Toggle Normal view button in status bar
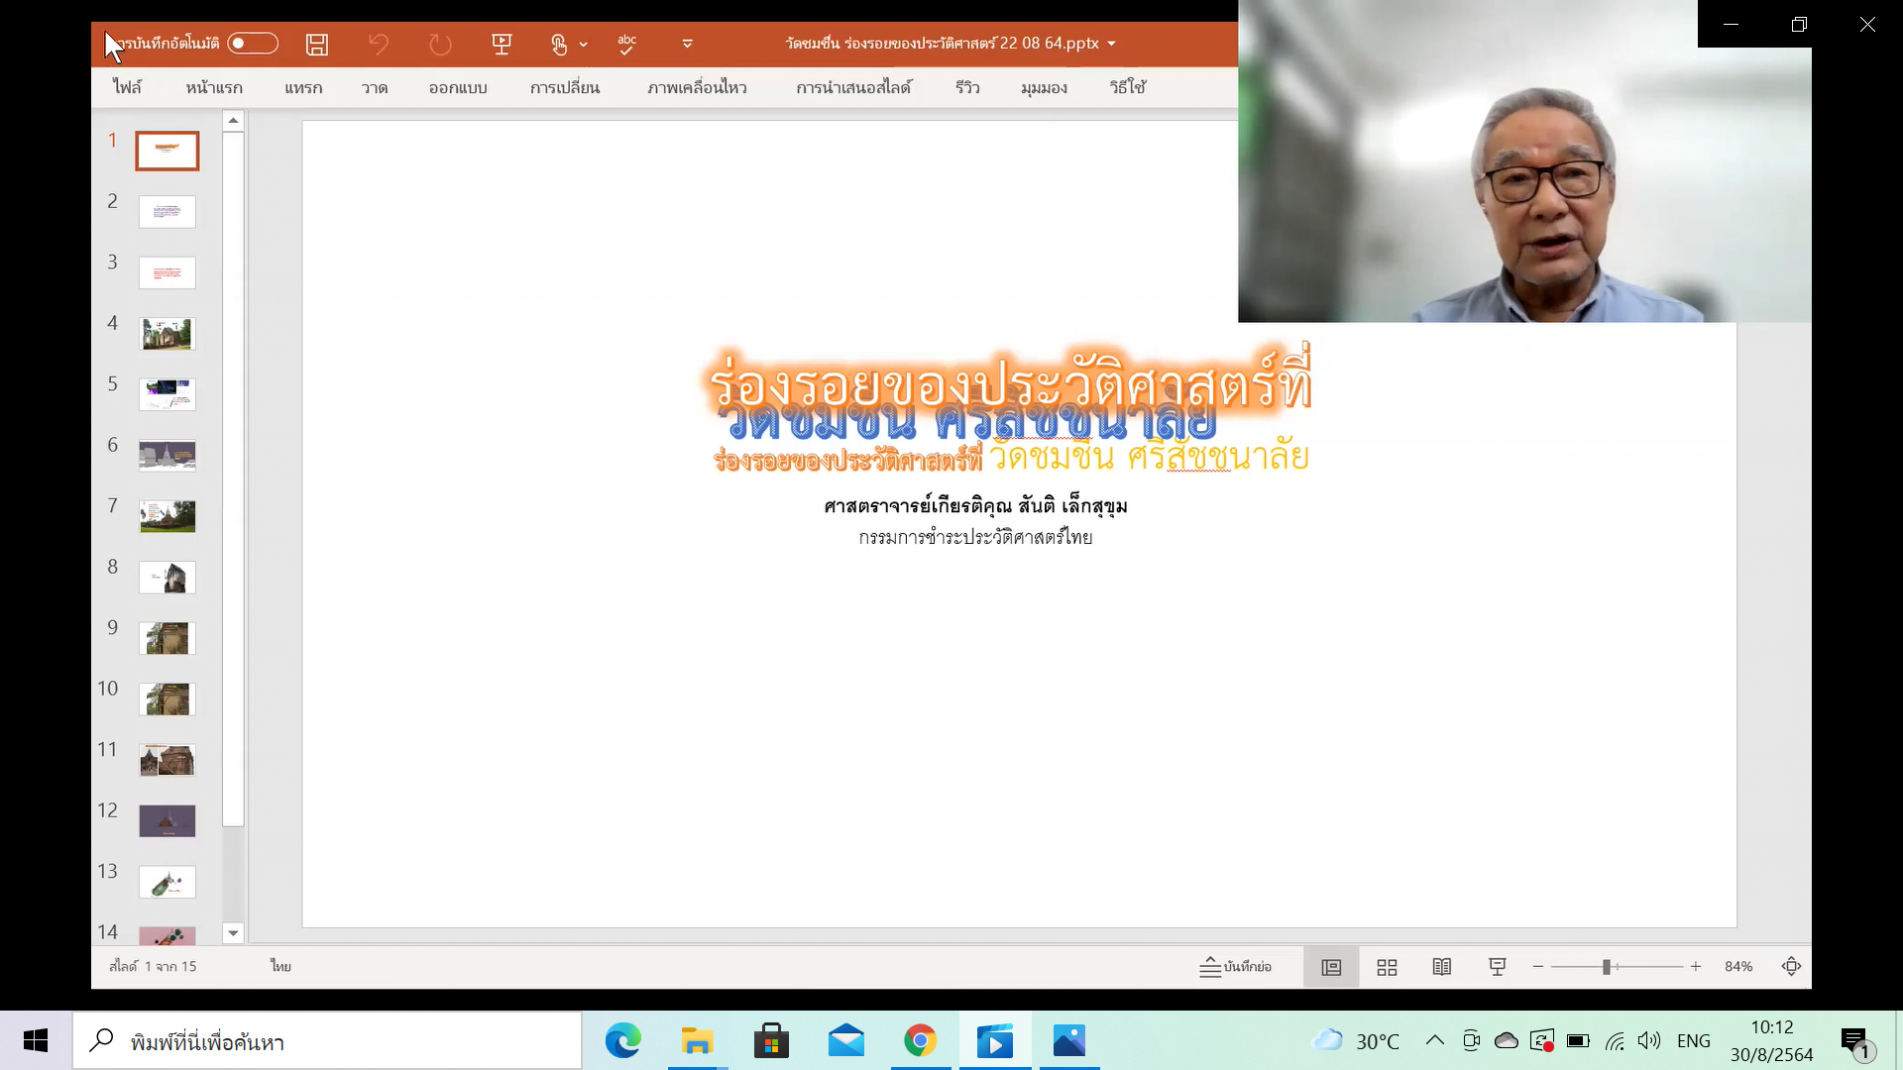 (1331, 967)
